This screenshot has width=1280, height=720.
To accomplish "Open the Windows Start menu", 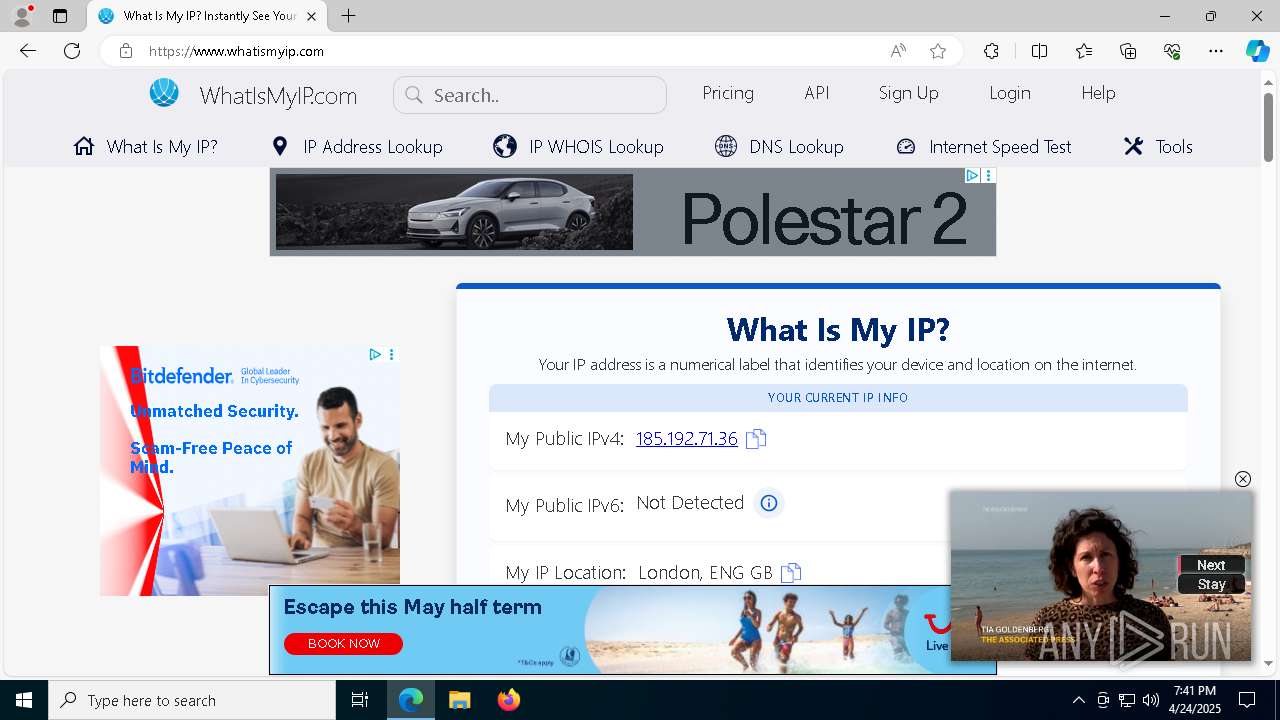I will click(24, 700).
